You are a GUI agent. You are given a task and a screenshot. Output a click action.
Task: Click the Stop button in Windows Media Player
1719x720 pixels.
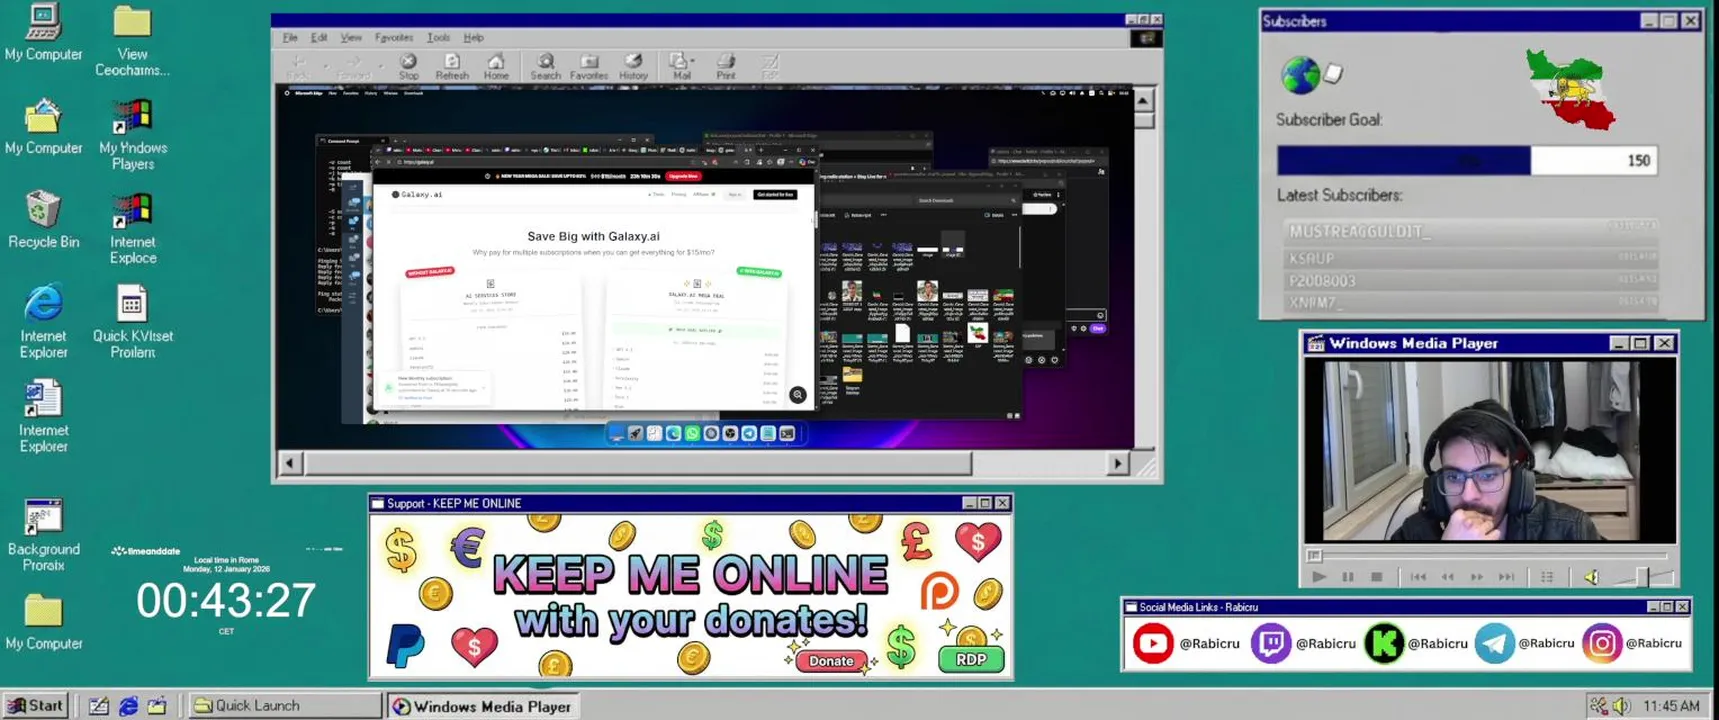pyautogui.click(x=1377, y=577)
